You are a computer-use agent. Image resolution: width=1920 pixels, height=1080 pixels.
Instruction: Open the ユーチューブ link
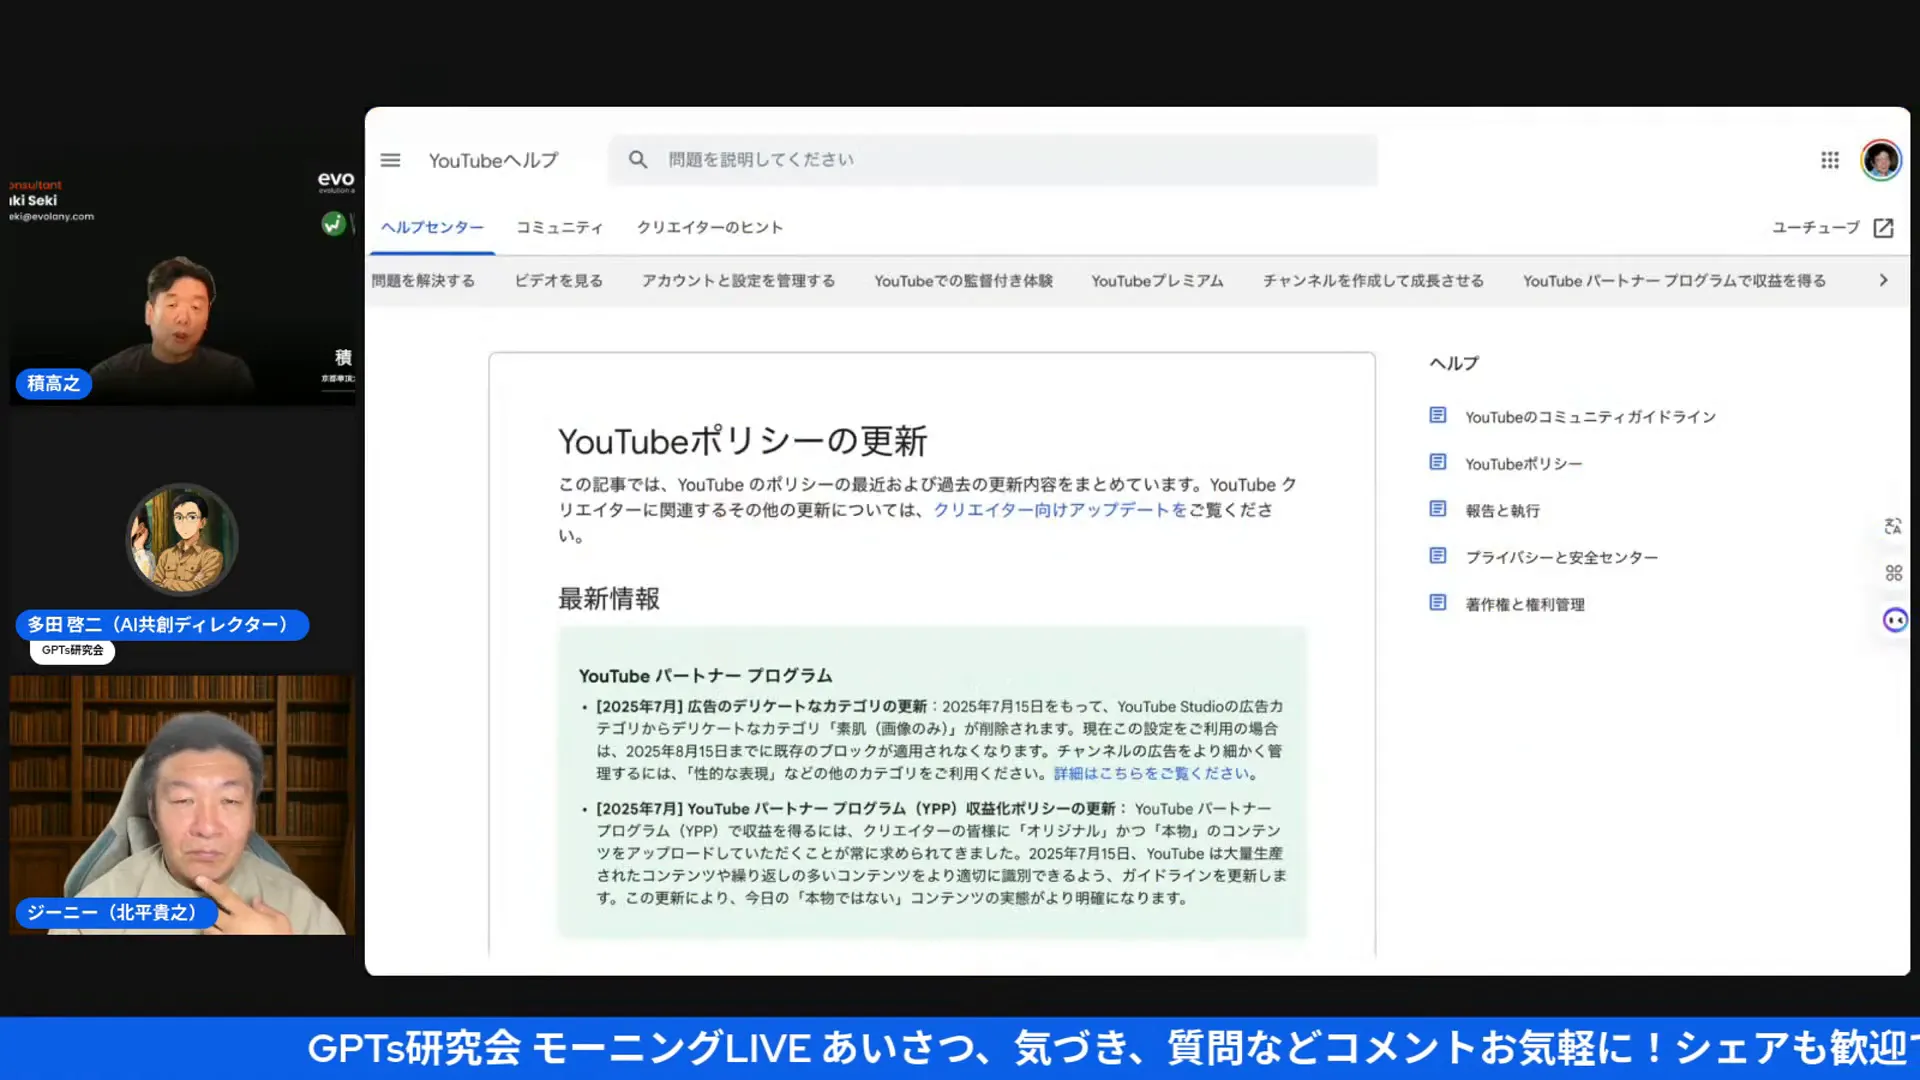point(1815,228)
